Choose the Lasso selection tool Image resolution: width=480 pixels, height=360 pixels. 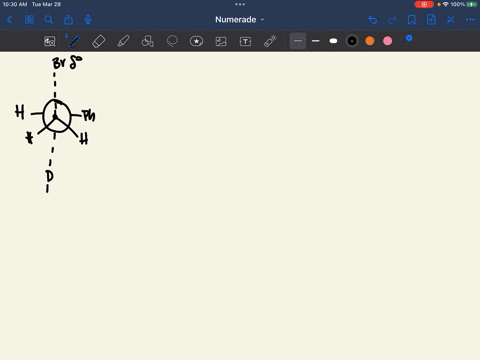click(172, 41)
